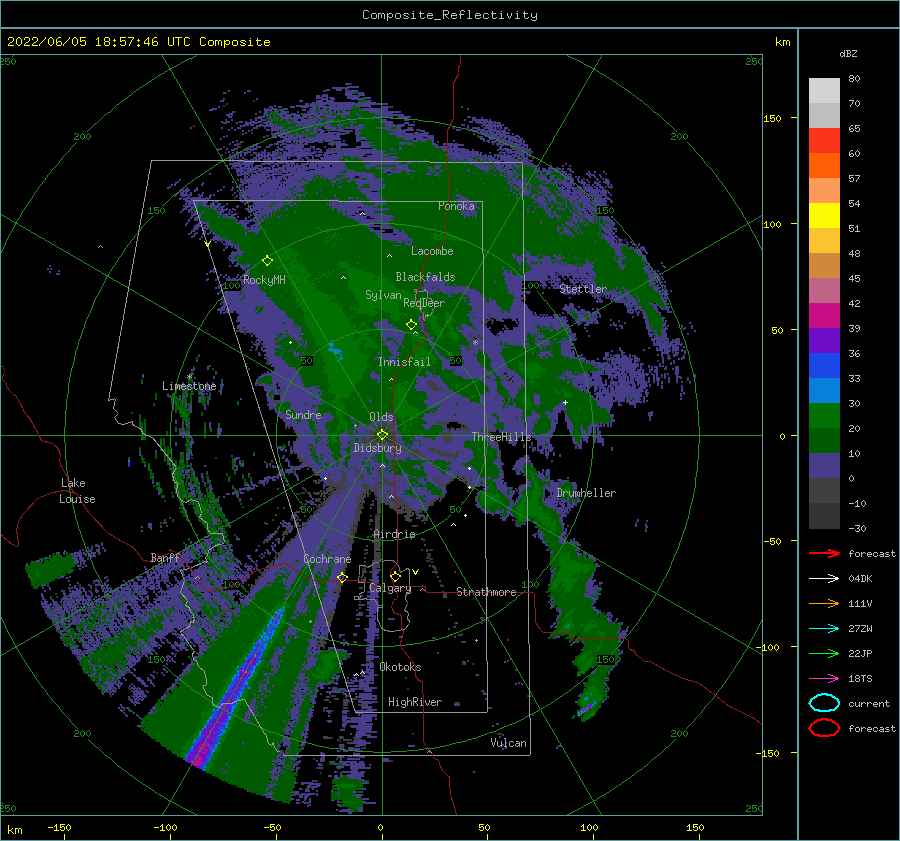Click the 'Sundre' map label
Image resolution: width=900 pixels, height=841 pixels.
pos(303,414)
